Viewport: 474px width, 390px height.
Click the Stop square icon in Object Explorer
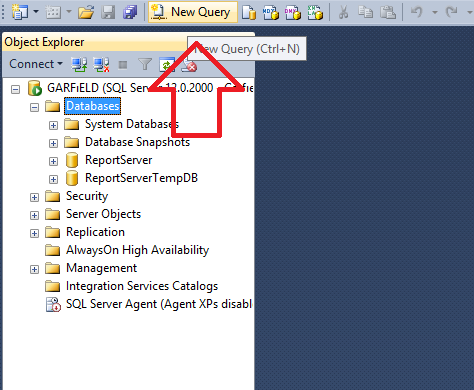(123, 65)
